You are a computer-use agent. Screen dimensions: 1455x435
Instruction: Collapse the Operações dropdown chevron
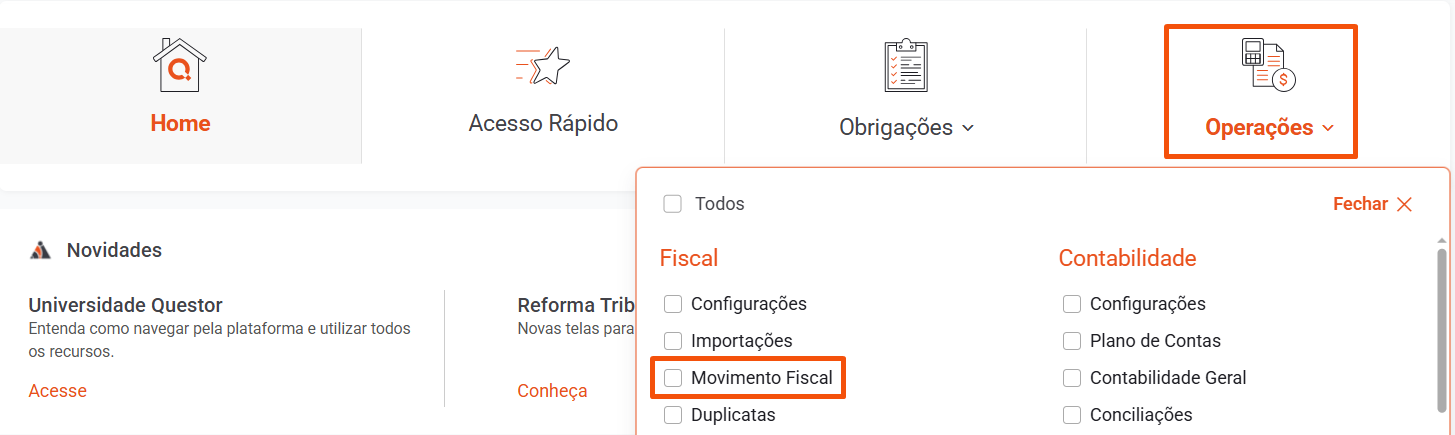(1328, 128)
